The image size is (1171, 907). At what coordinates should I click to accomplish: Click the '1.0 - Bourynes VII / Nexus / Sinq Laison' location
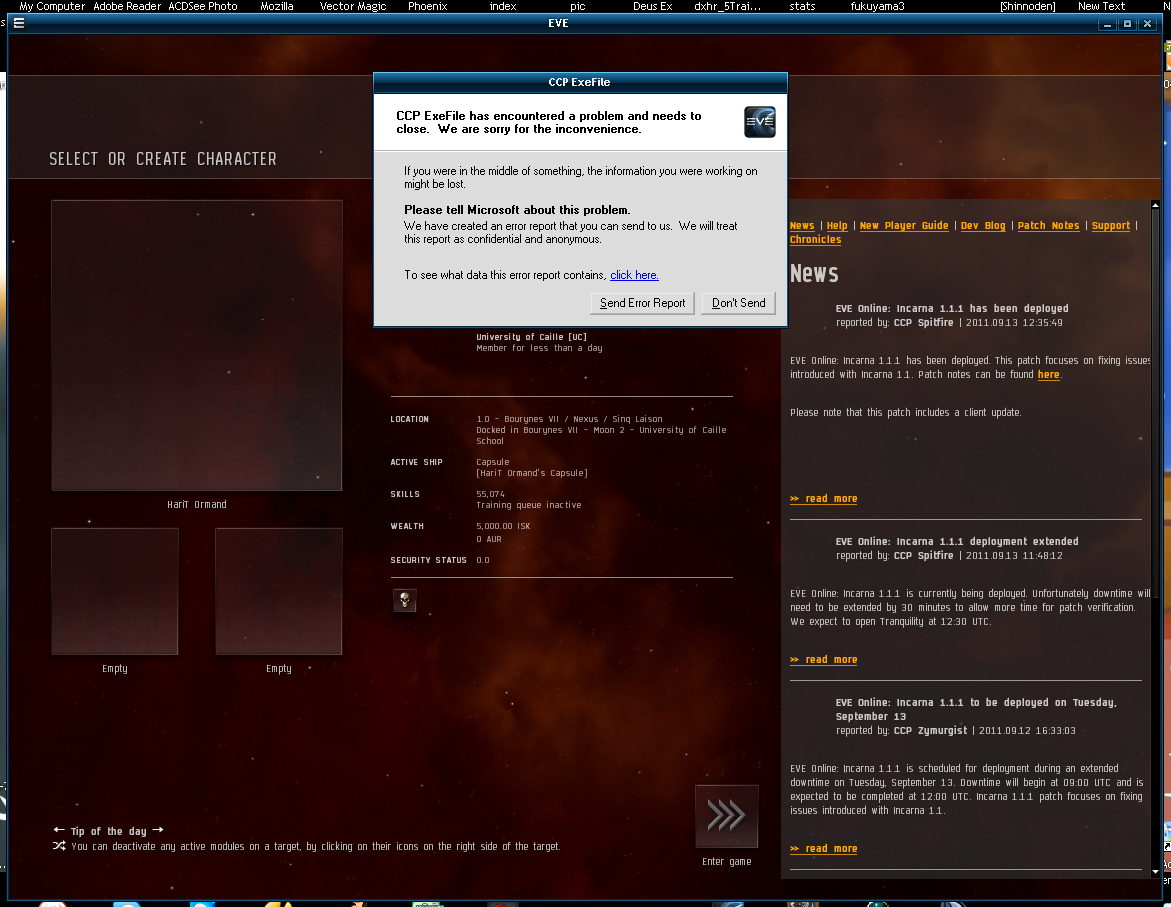(x=569, y=419)
